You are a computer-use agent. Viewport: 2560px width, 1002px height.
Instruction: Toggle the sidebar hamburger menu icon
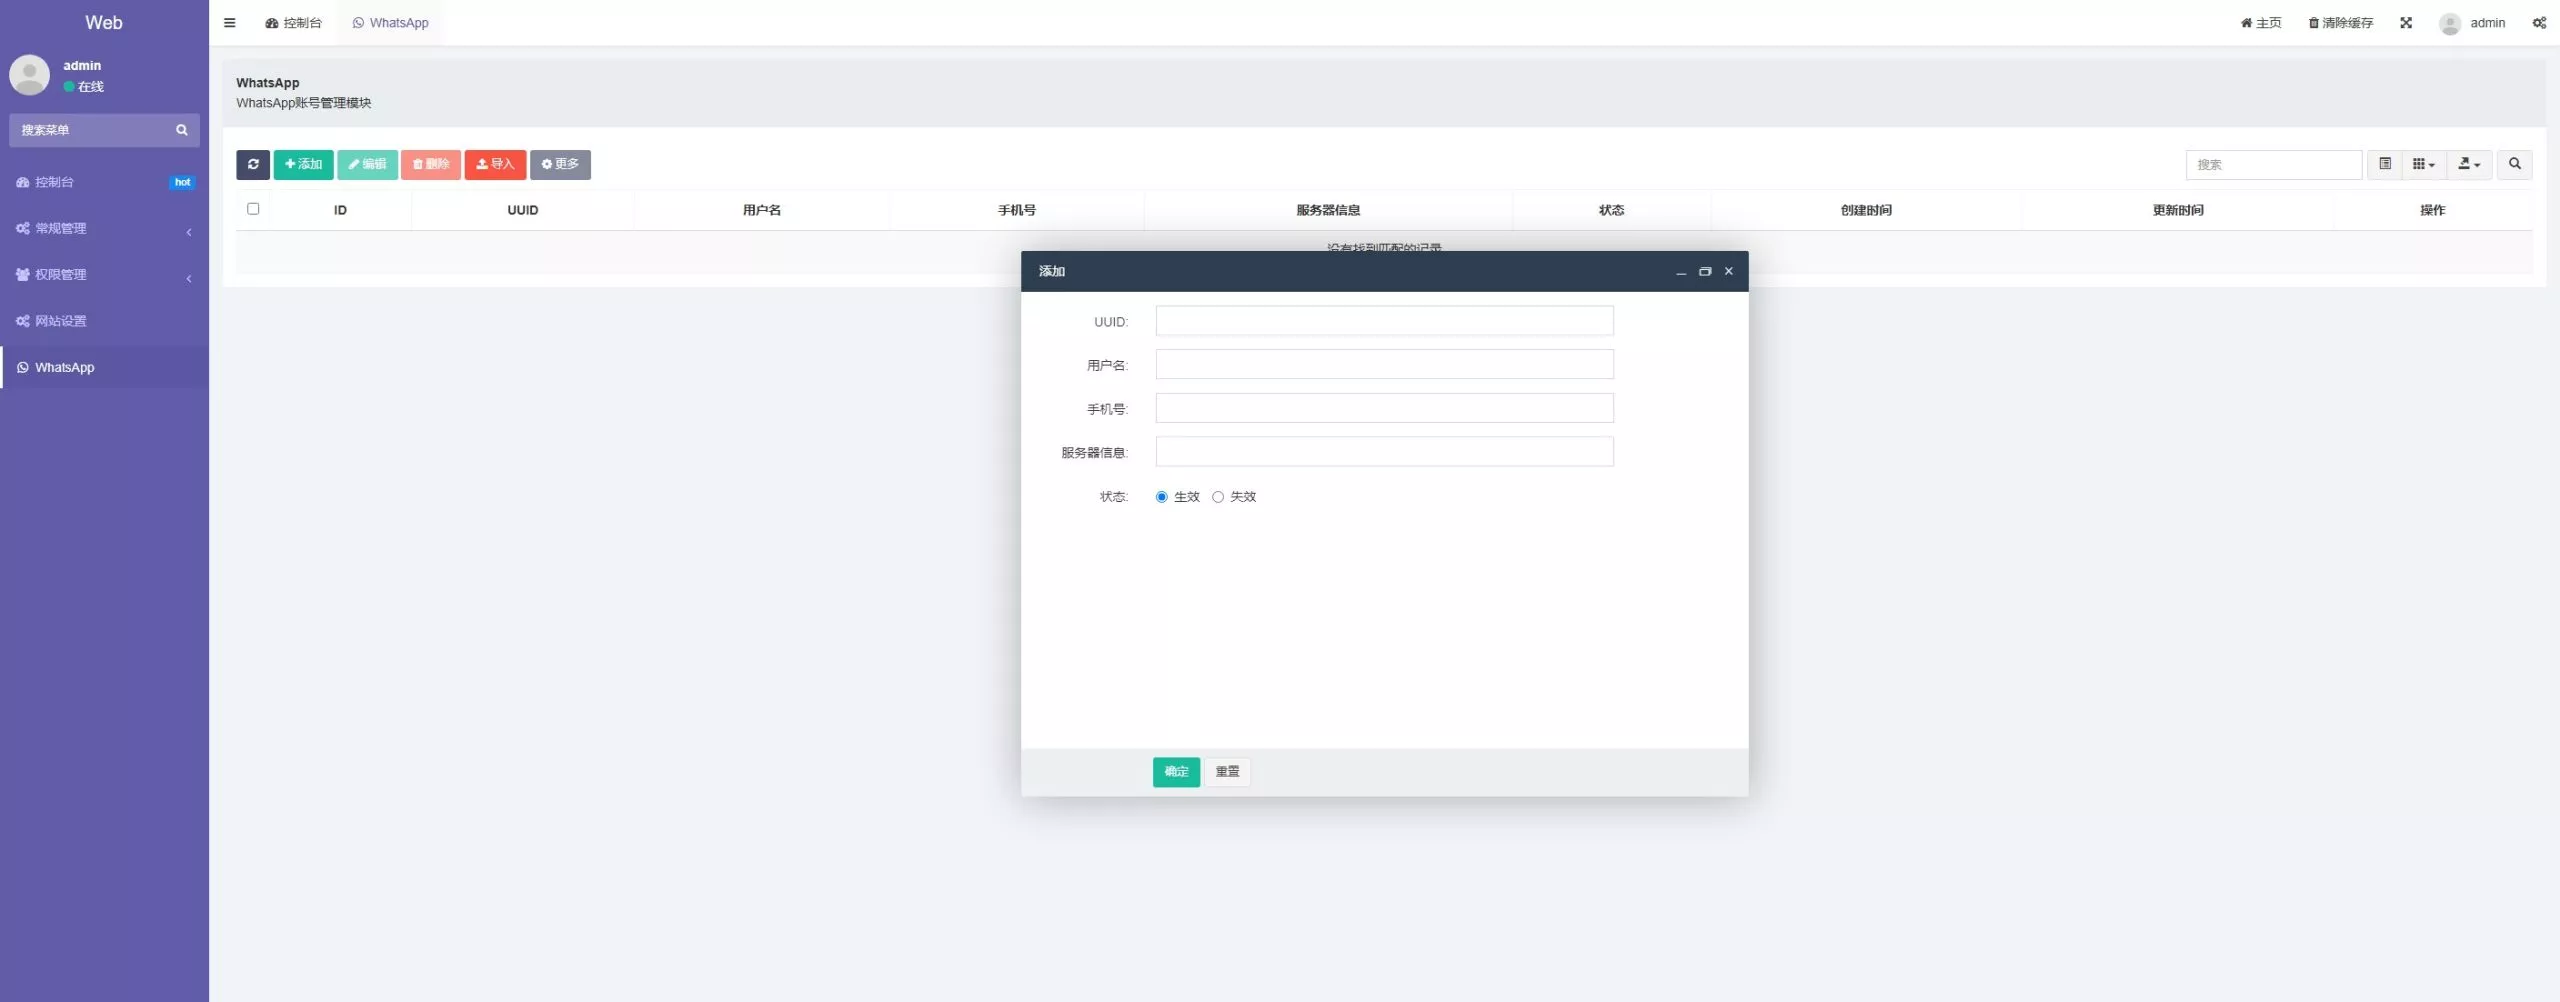pyautogui.click(x=230, y=23)
